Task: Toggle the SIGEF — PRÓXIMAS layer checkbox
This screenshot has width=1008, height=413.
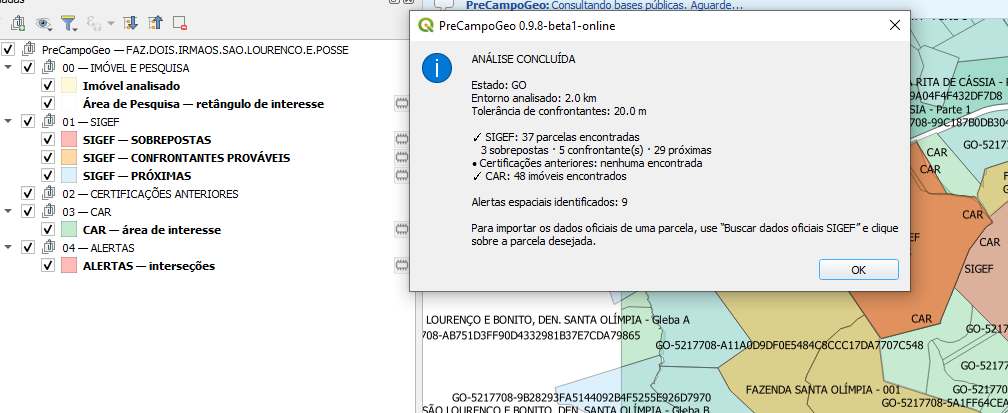Action: [x=48, y=176]
